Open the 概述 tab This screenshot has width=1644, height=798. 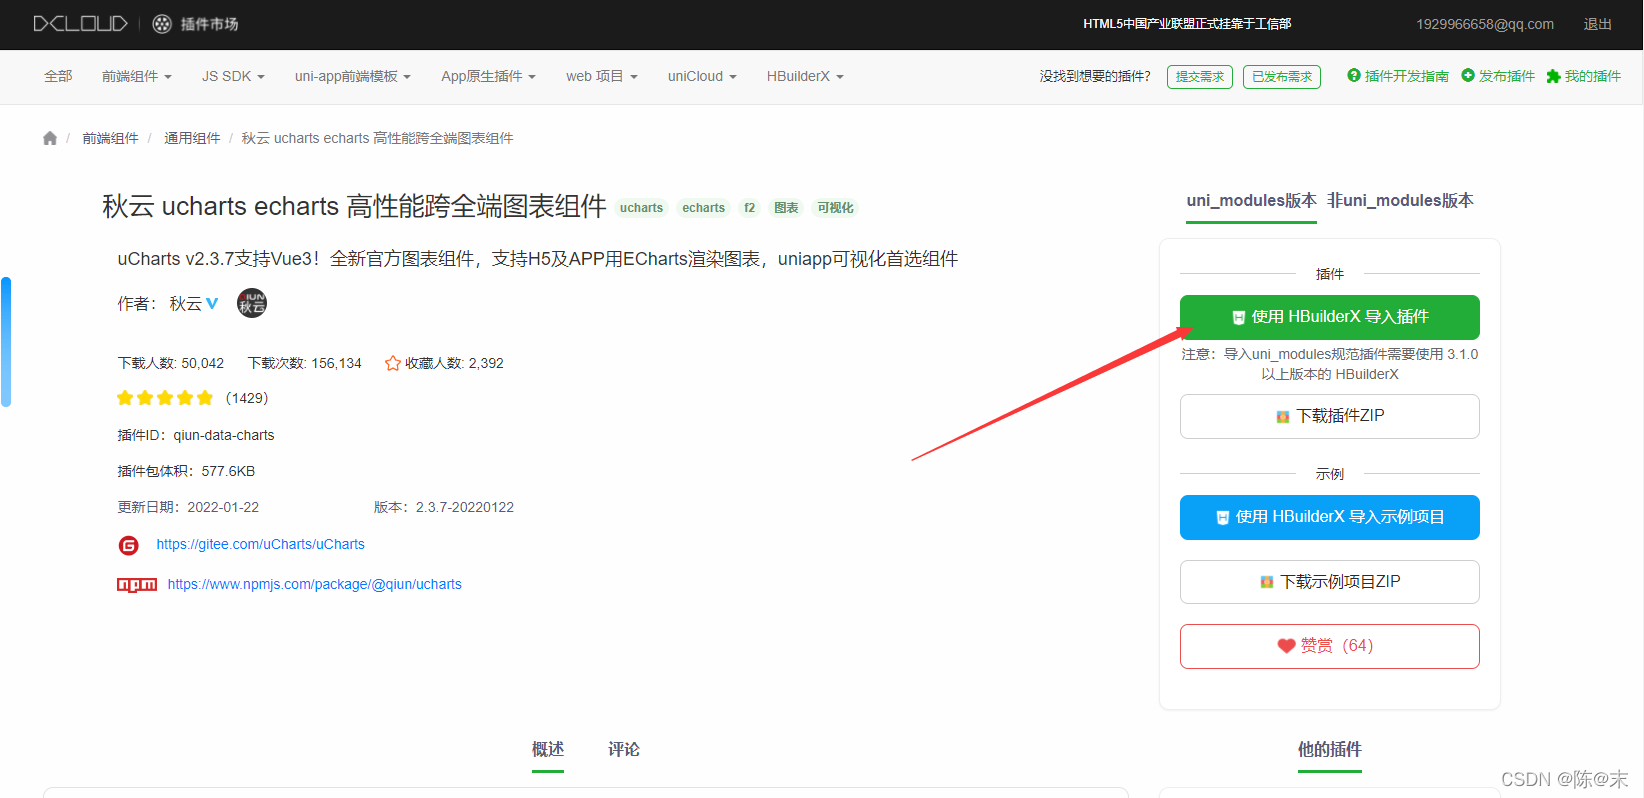tap(548, 749)
